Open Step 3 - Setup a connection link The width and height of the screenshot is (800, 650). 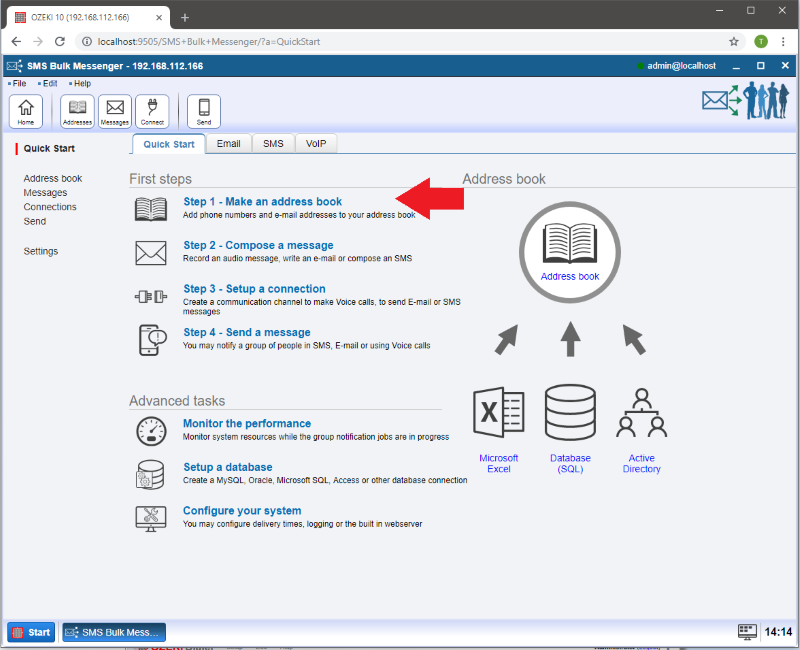tap(254, 289)
